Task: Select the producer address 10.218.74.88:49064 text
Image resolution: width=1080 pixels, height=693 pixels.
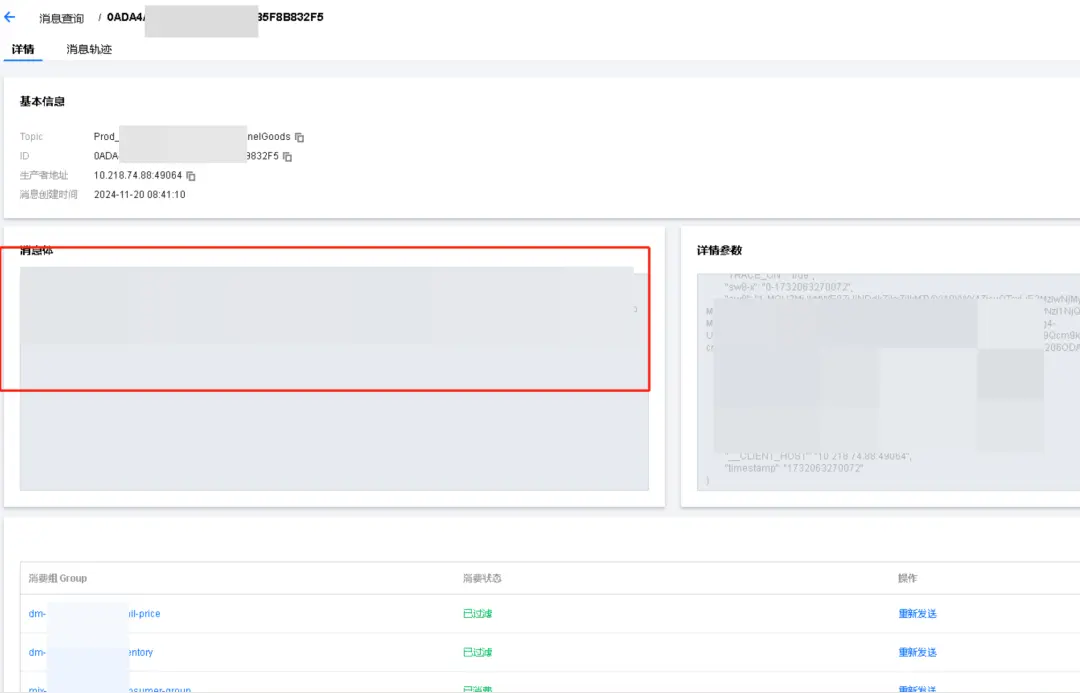Action: (x=138, y=175)
